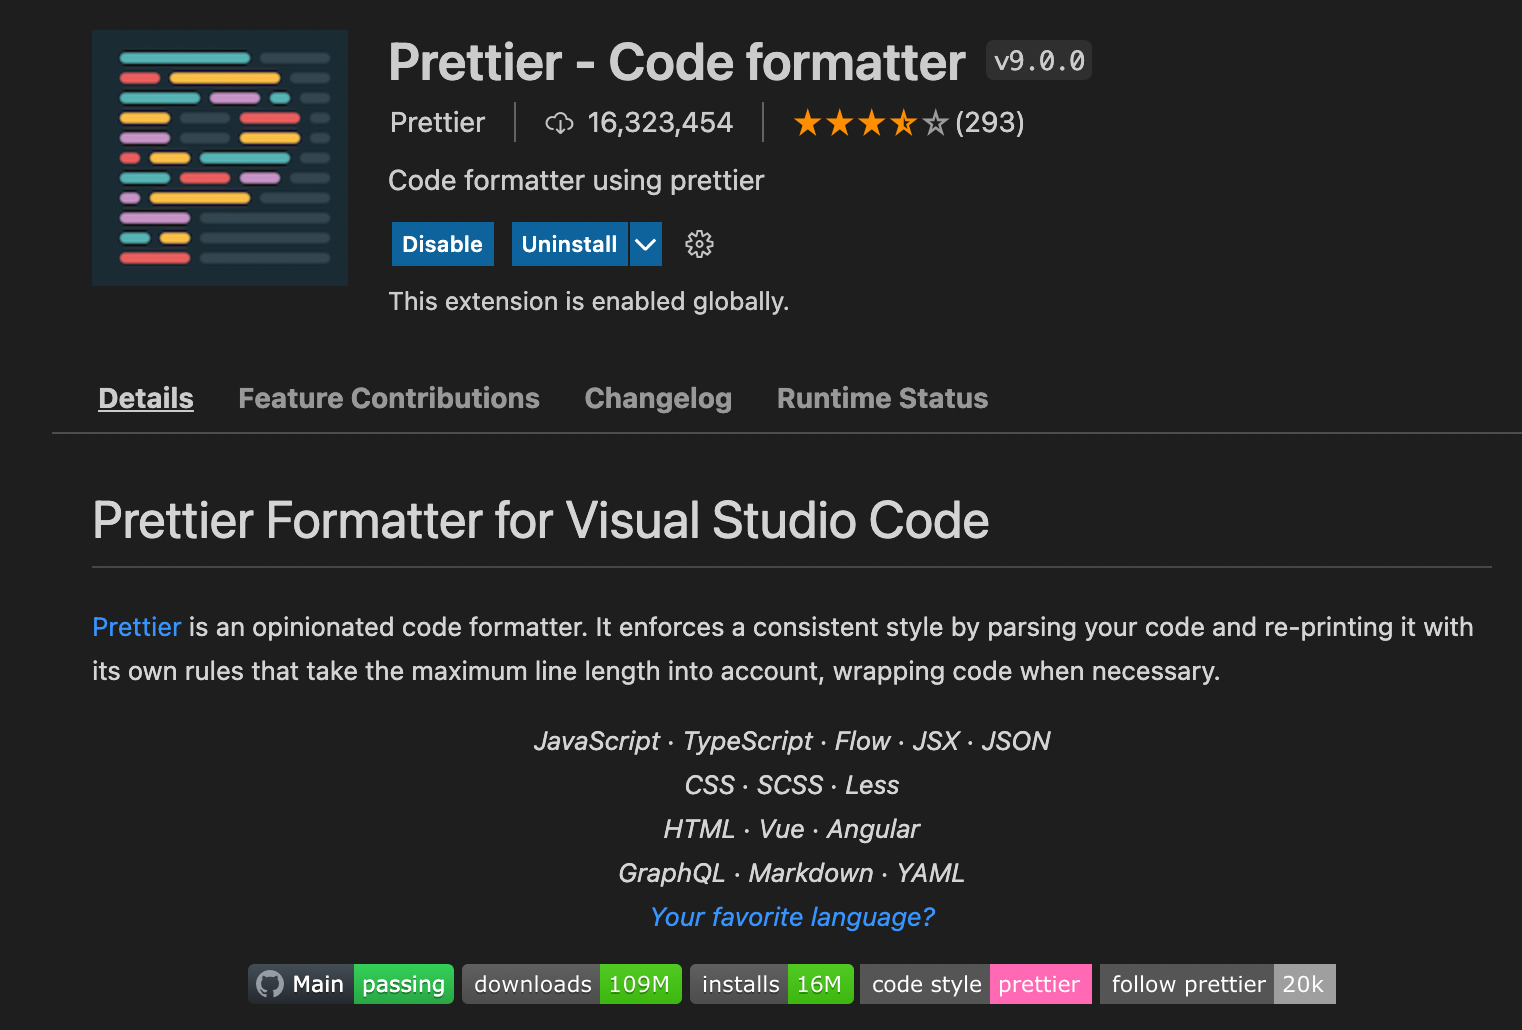Click the 'JavaScript' language text
This screenshot has width=1522, height=1030.
597,741
